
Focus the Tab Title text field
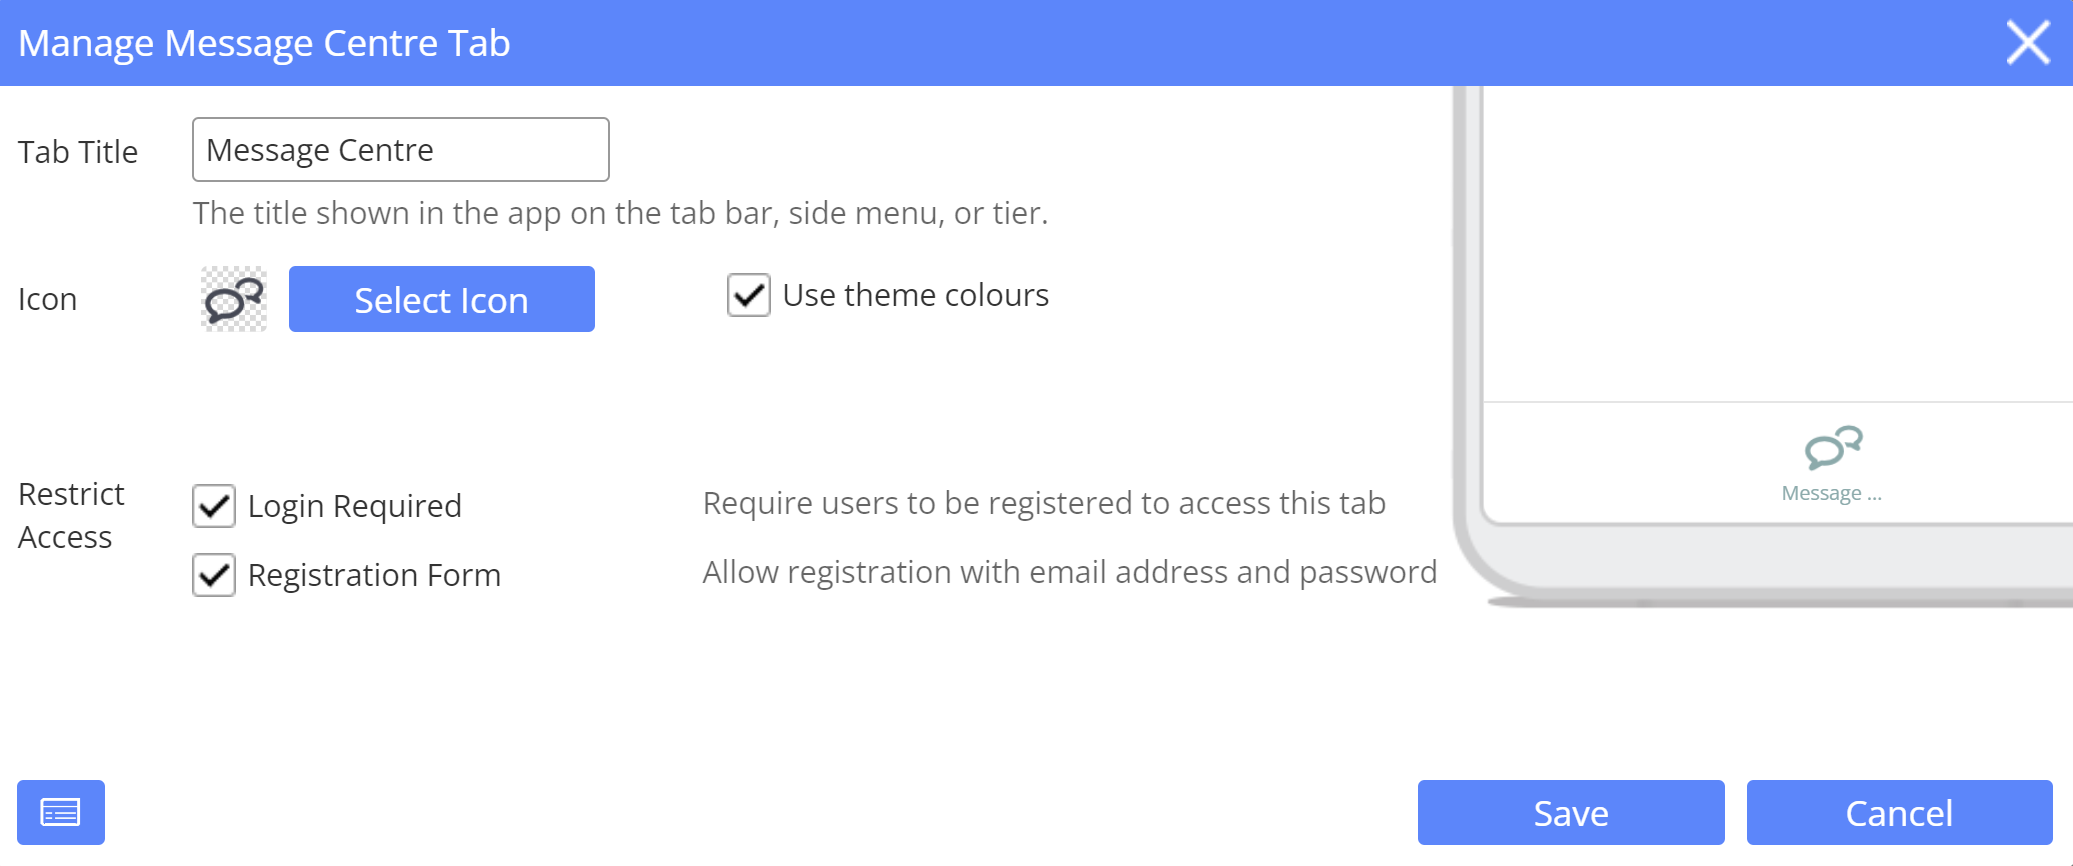400,150
